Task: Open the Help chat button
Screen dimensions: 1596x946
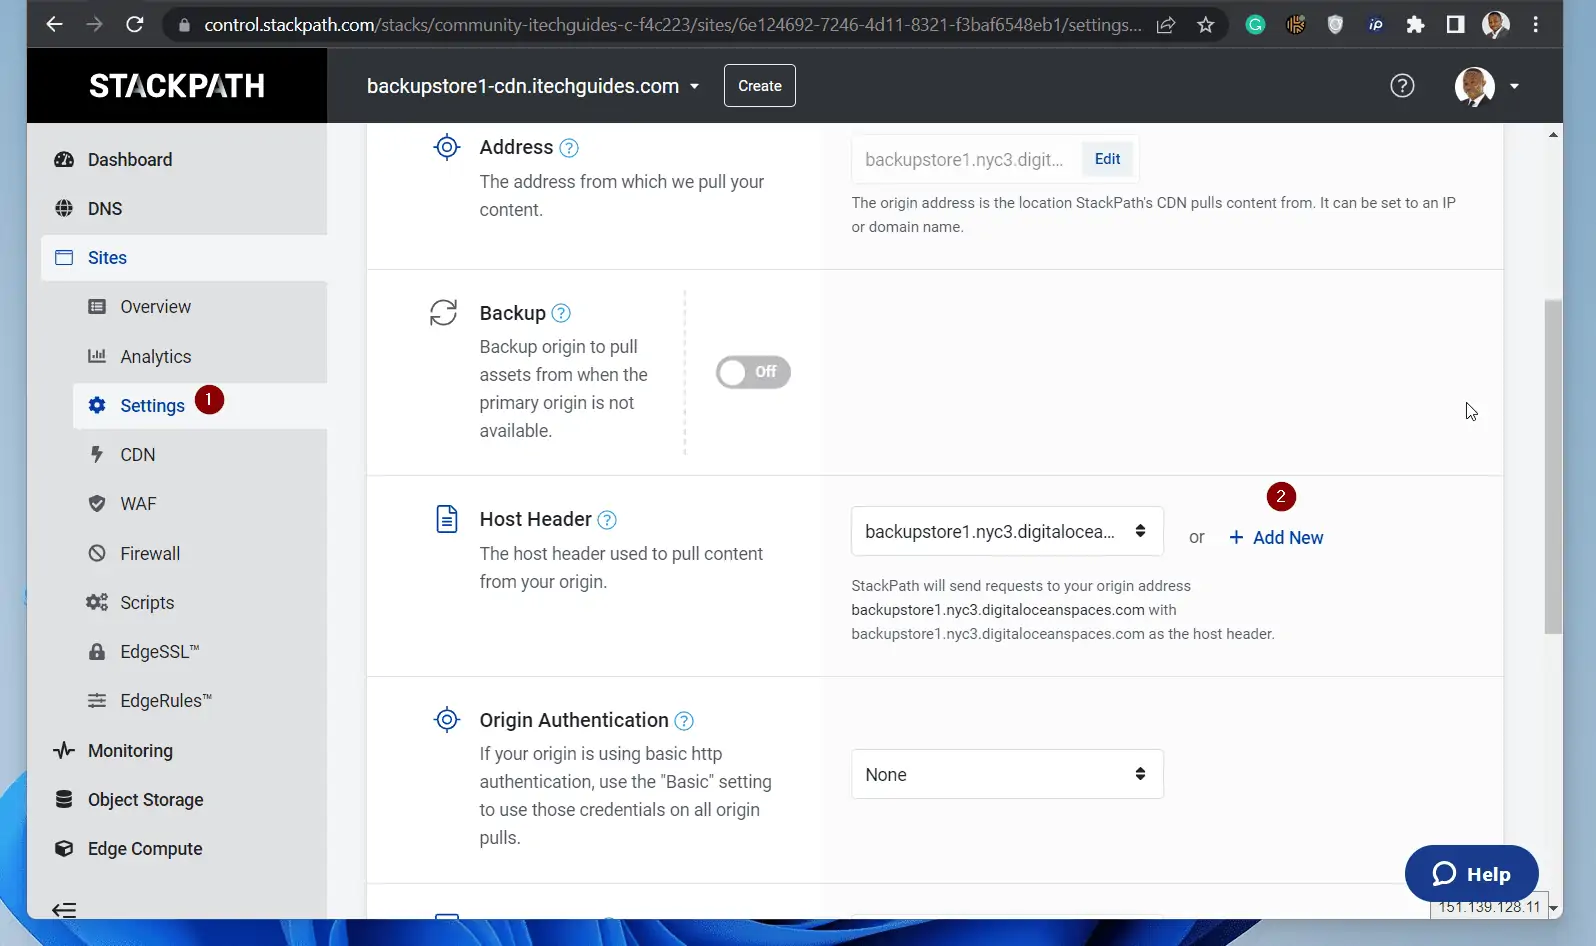Action: coord(1472,874)
